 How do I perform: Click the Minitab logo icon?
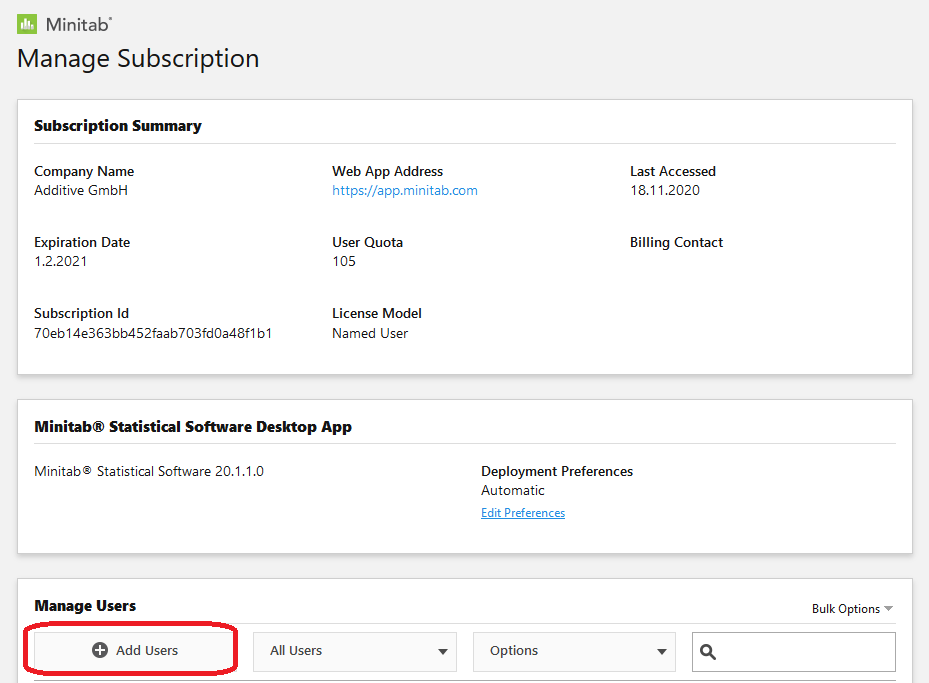tap(27, 24)
